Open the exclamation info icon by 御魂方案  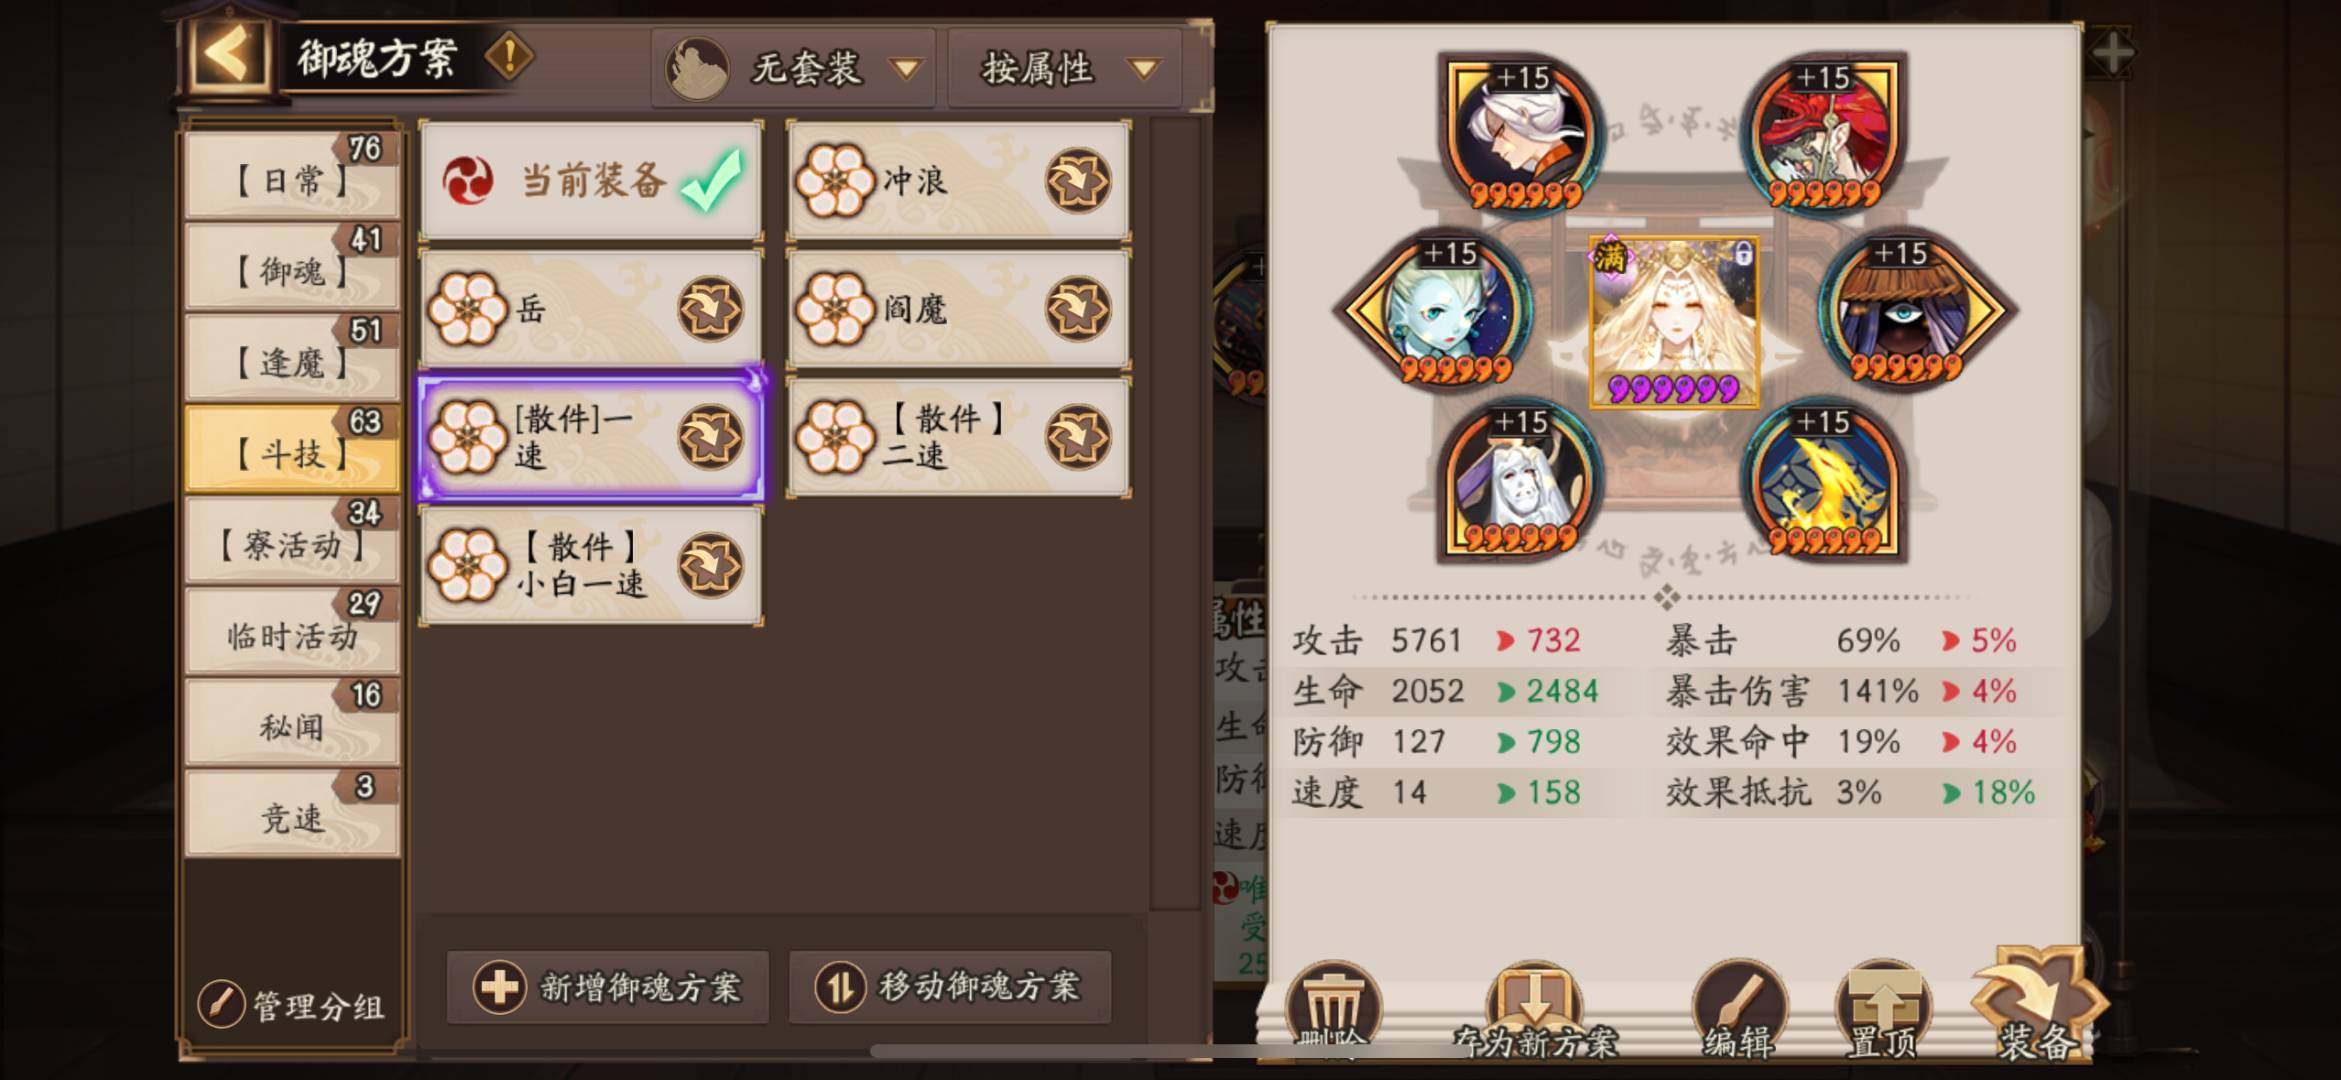point(510,56)
